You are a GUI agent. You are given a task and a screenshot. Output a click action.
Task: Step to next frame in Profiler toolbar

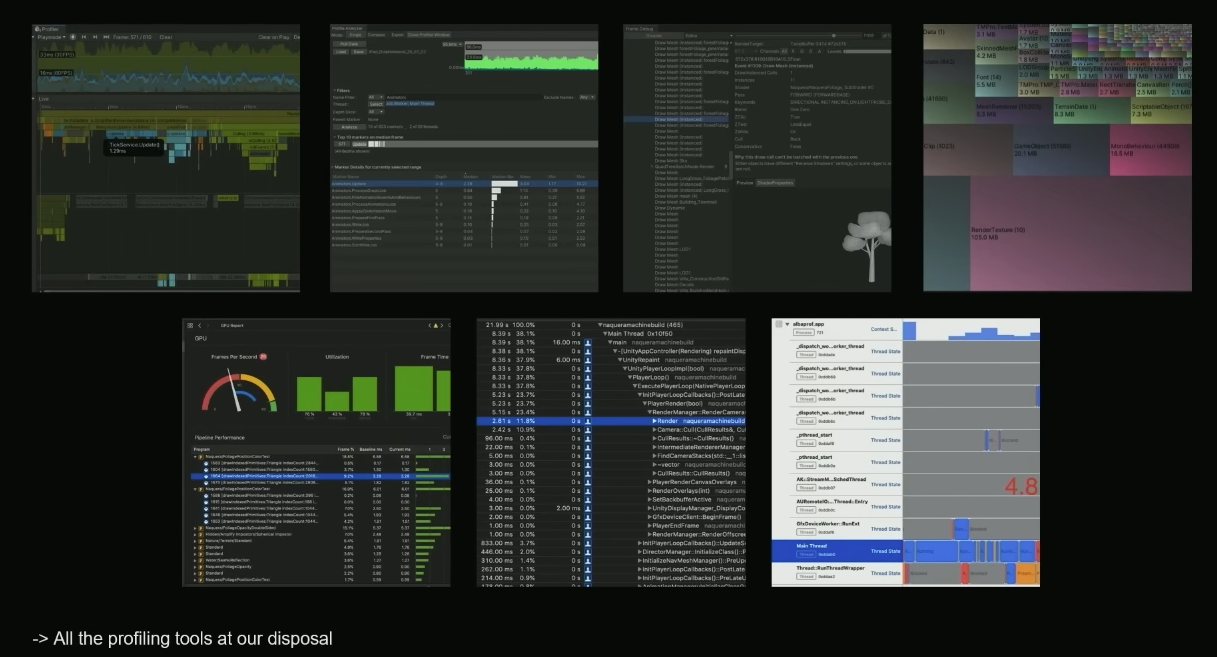click(95, 37)
